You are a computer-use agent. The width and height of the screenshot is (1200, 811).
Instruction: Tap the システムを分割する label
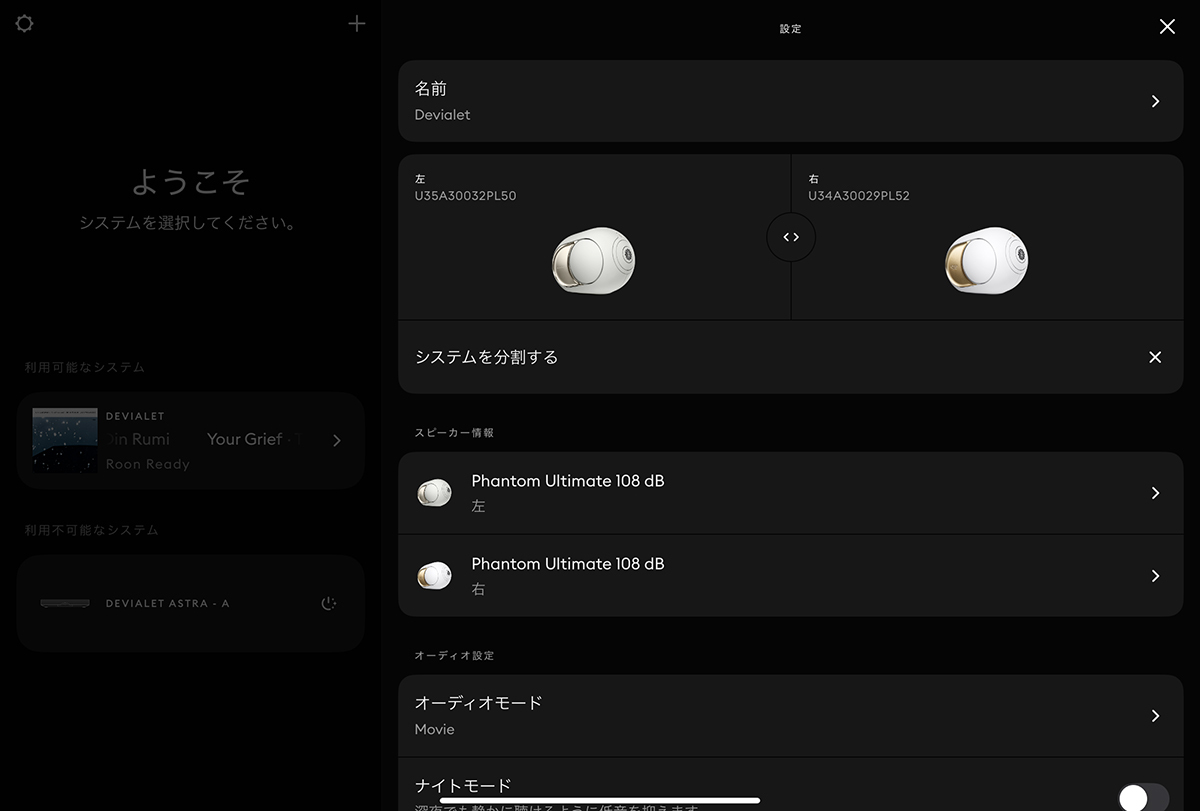pyautogui.click(x=486, y=357)
